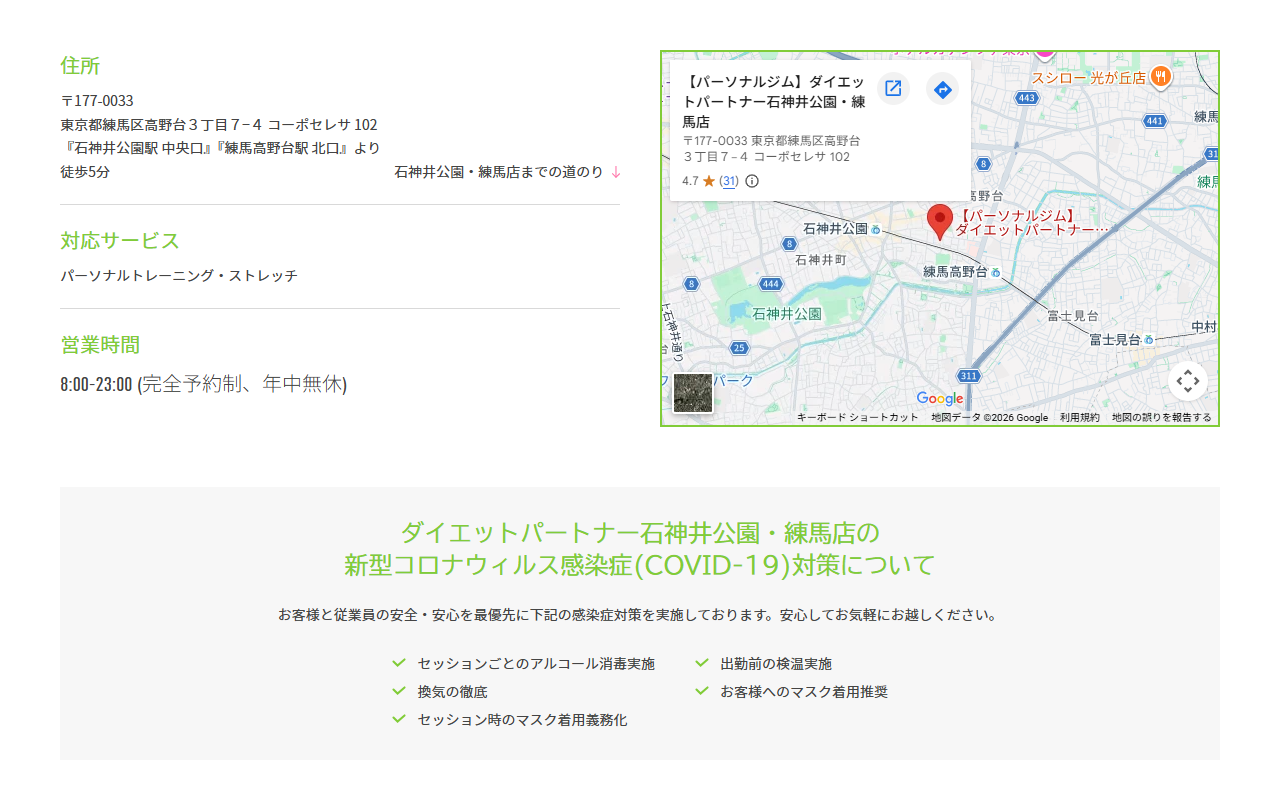1280x800 pixels.
Task: Open the map camera controls button
Action: 1187,381
